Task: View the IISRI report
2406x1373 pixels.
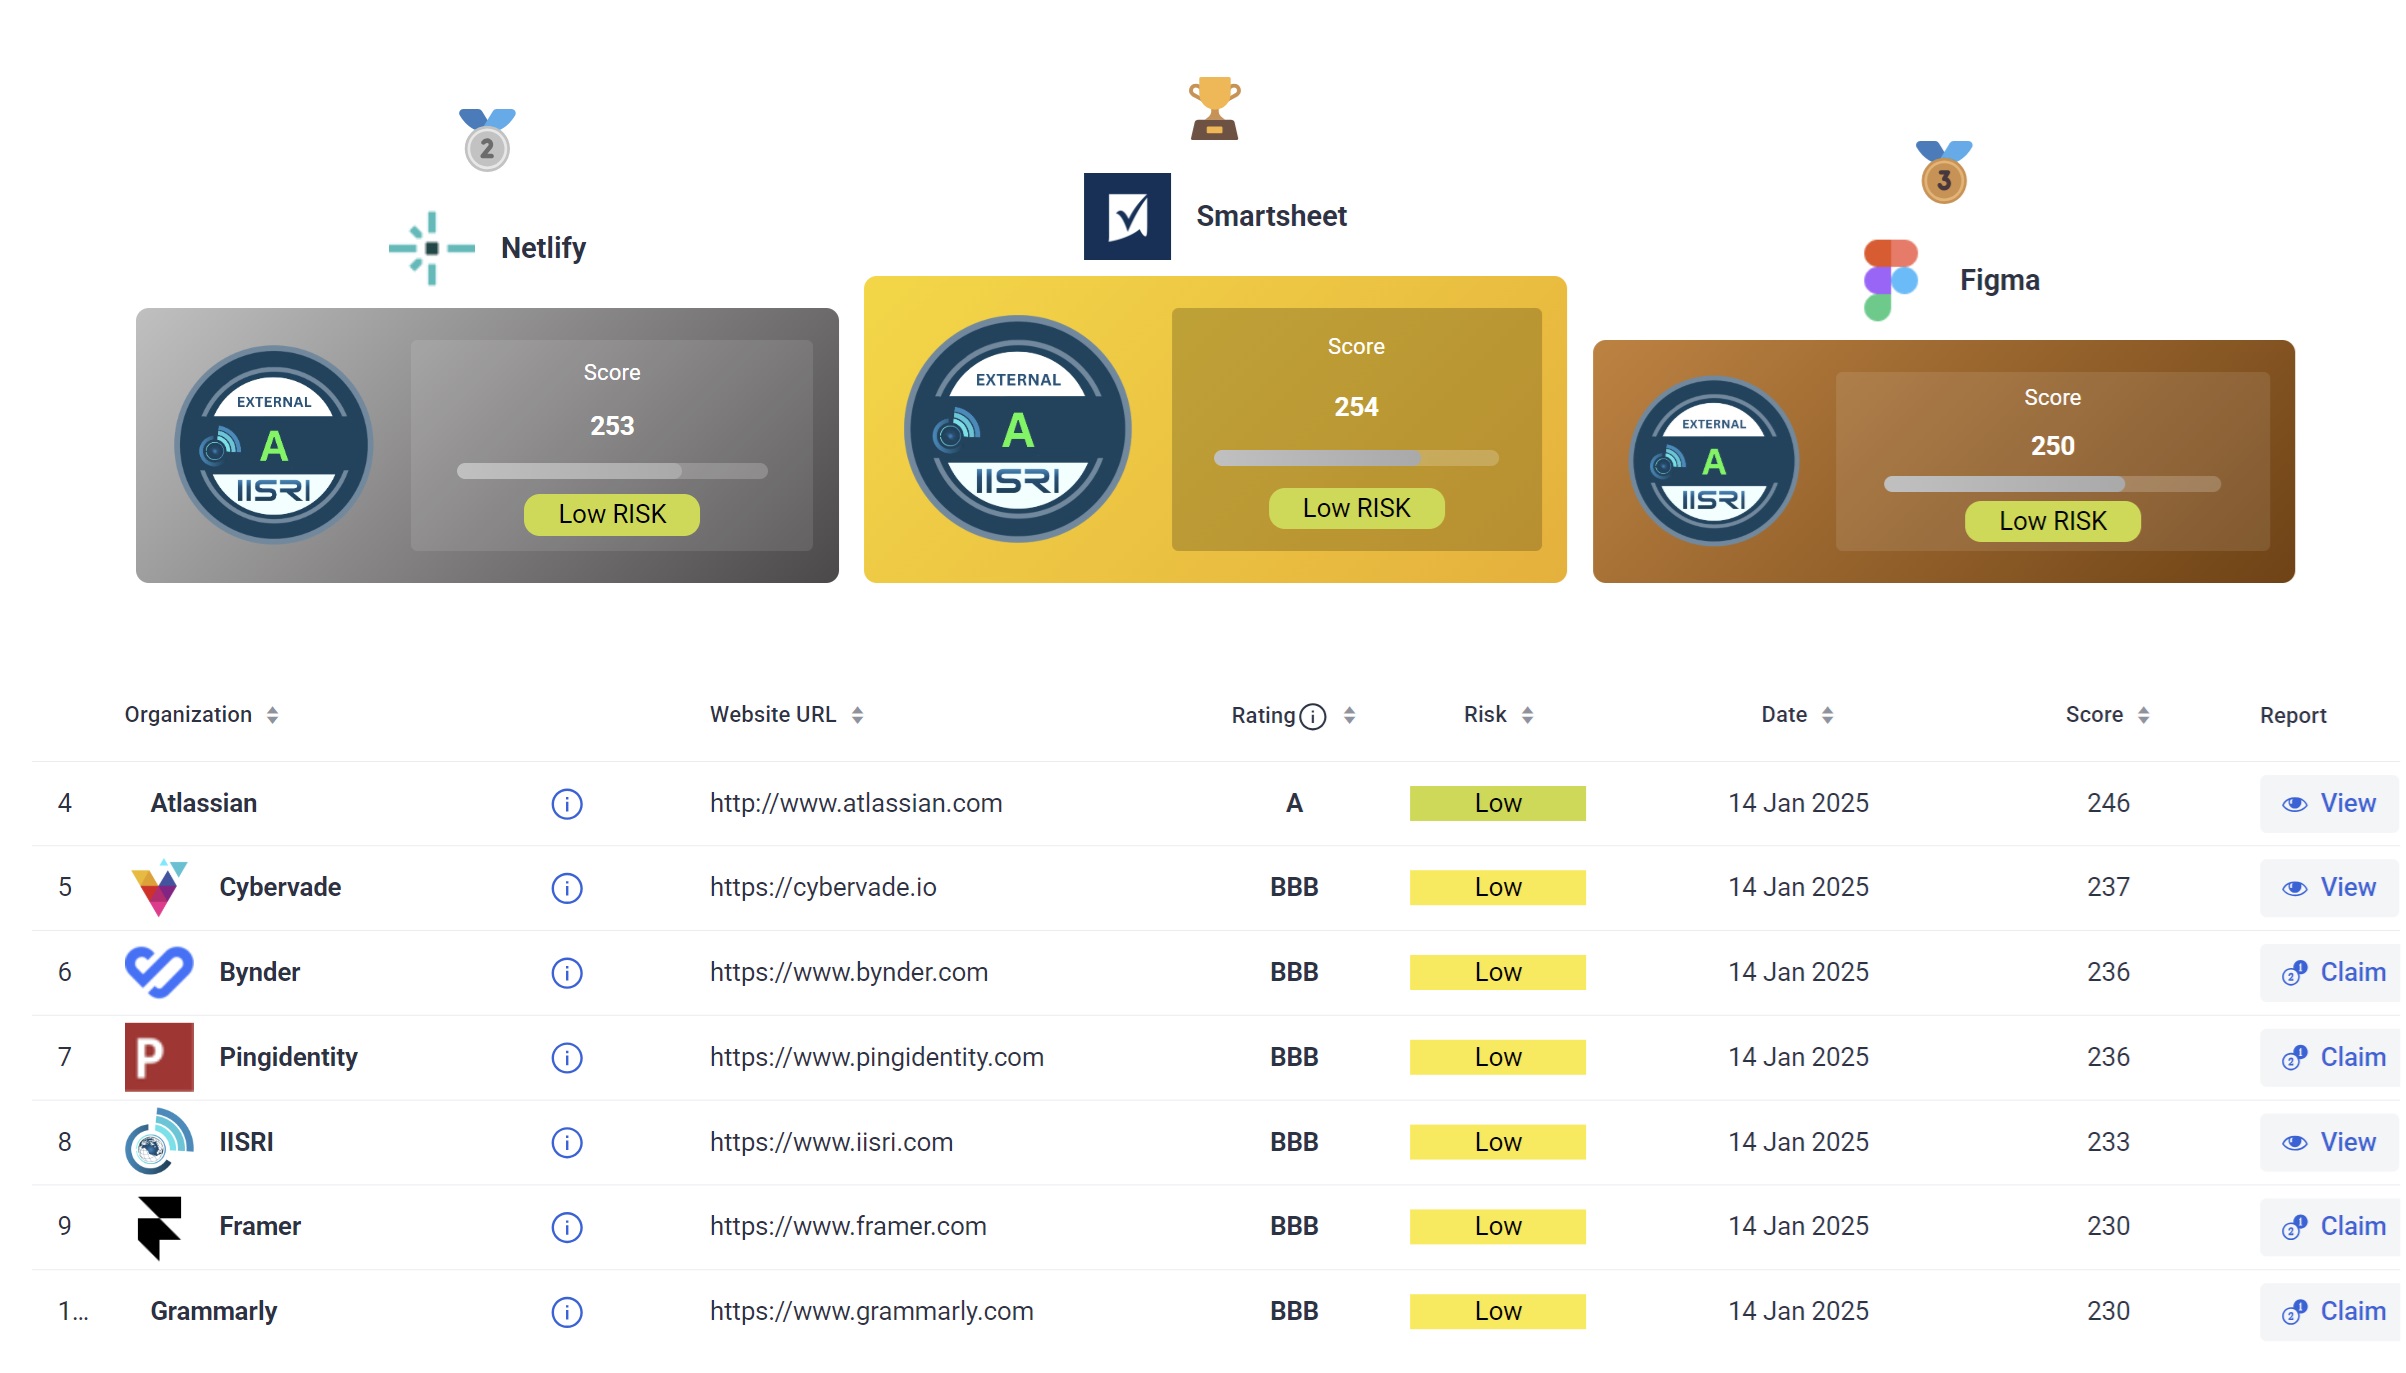Action: [x=2328, y=1143]
